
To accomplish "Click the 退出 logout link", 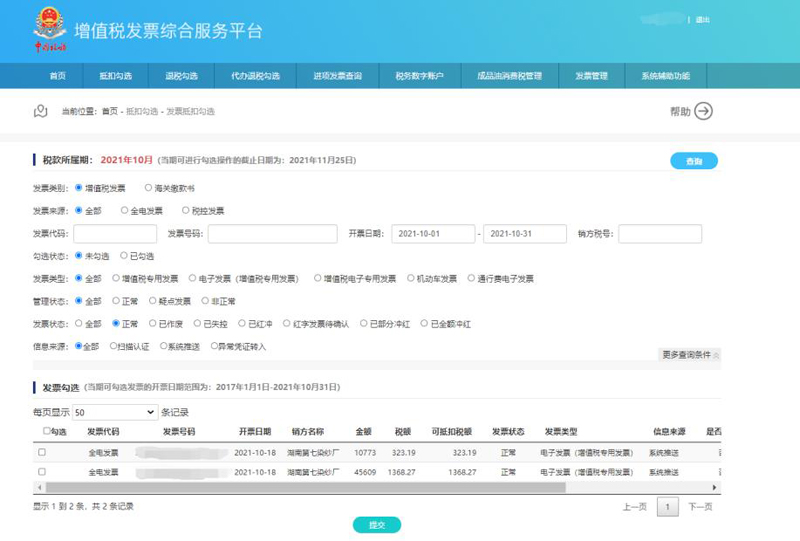I will coord(702,19).
